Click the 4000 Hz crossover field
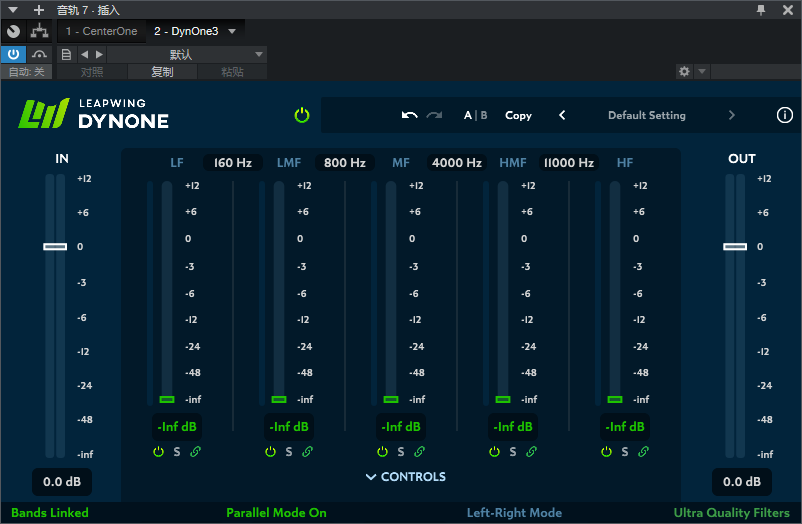 457,163
